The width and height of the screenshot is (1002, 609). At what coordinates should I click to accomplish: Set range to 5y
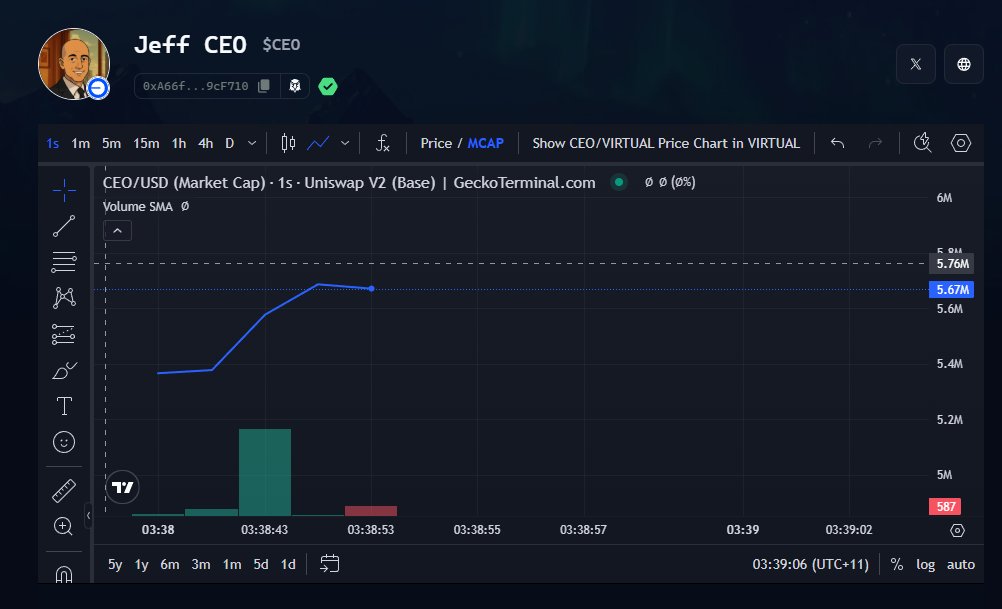point(115,564)
